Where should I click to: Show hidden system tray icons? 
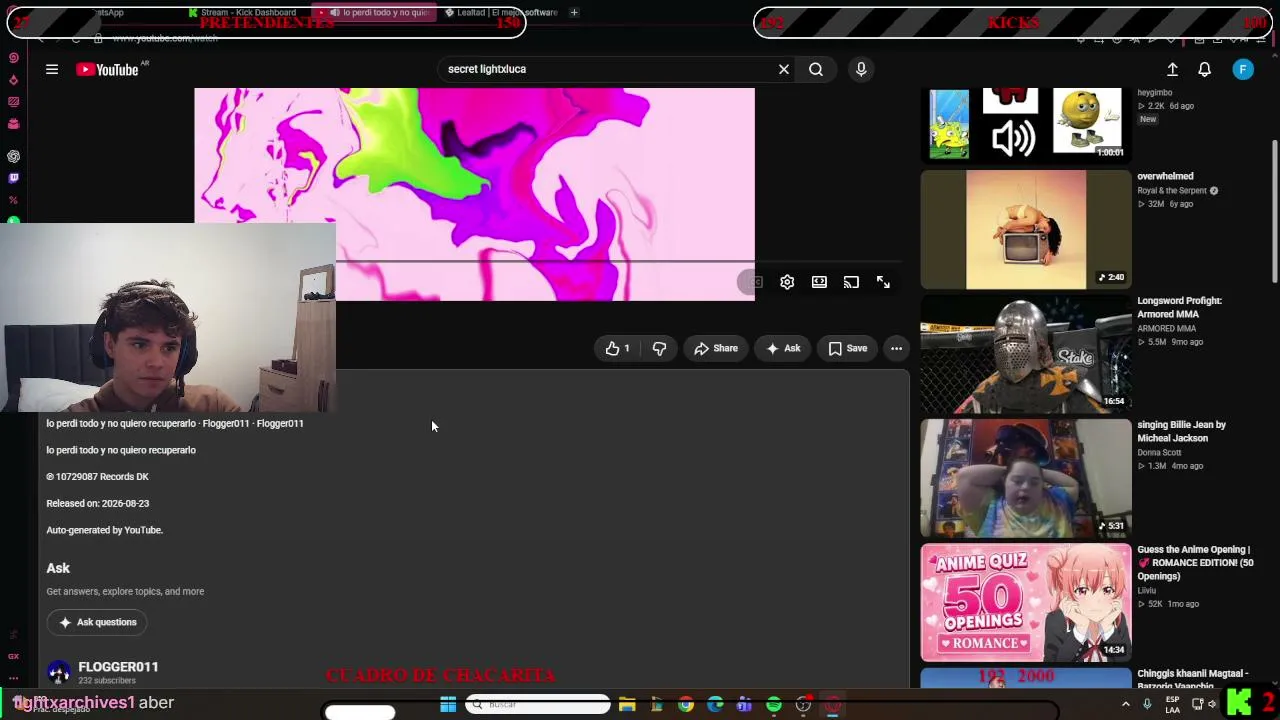(x=1126, y=704)
